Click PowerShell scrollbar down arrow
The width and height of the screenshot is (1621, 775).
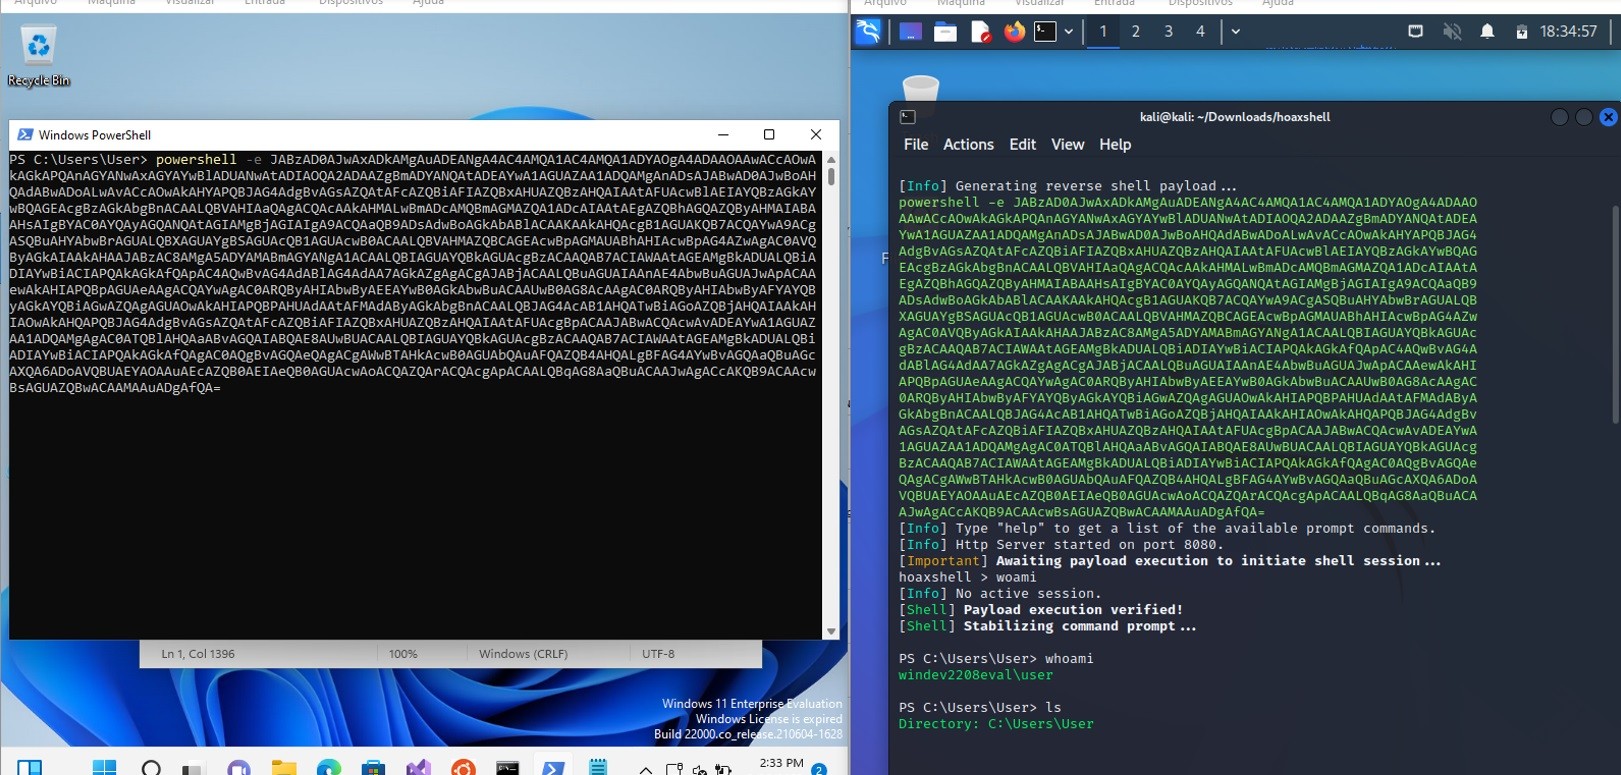[830, 632]
